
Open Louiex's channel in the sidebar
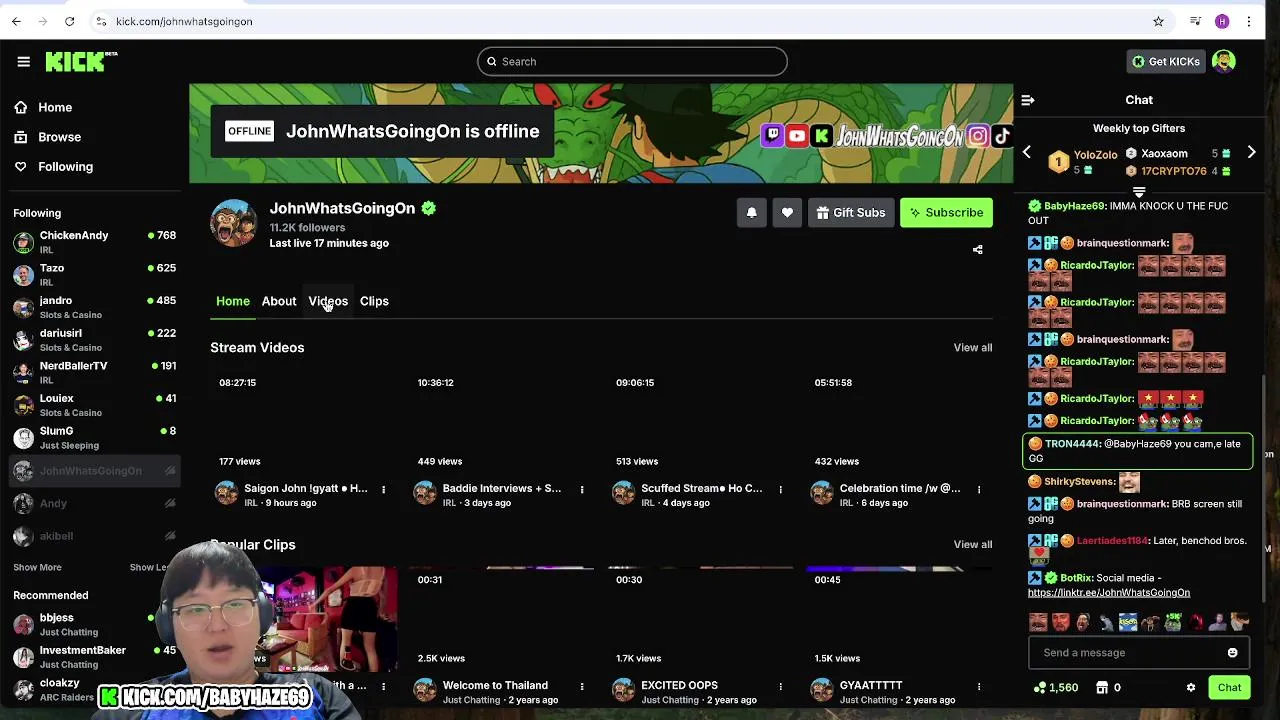pyautogui.click(x=94, y=405)
